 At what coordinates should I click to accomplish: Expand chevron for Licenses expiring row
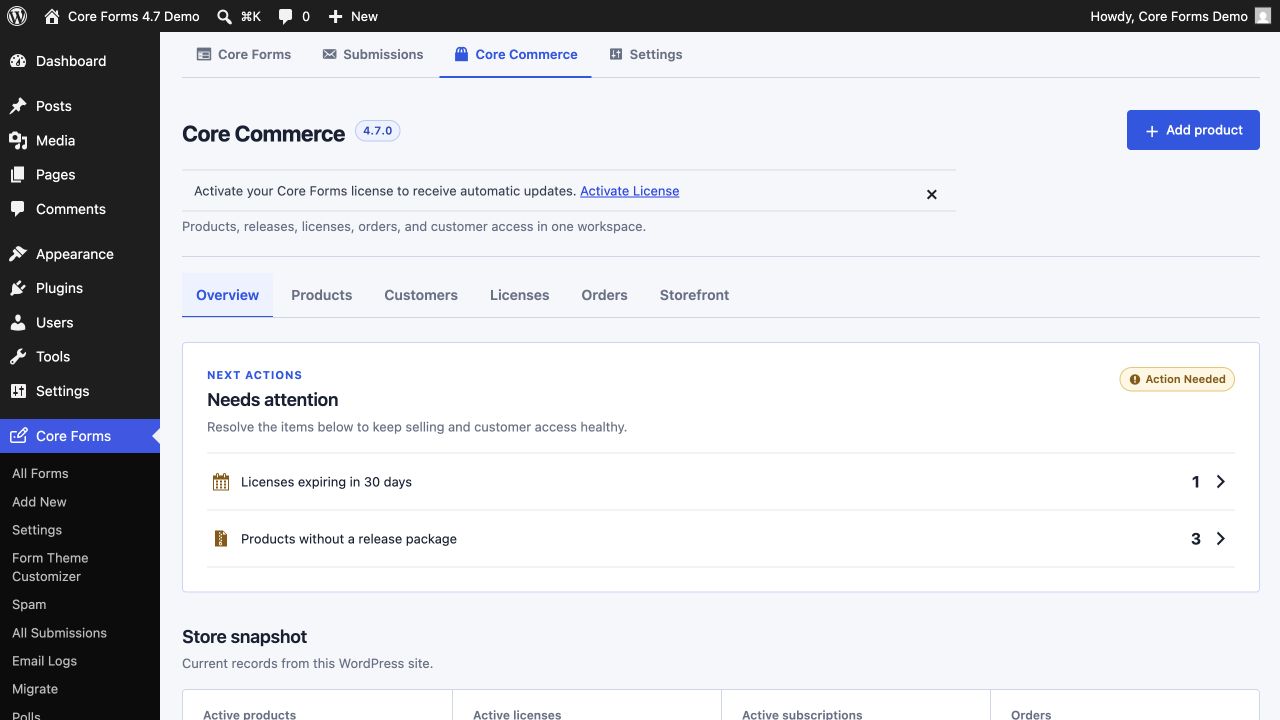[x=1221, y=482]
